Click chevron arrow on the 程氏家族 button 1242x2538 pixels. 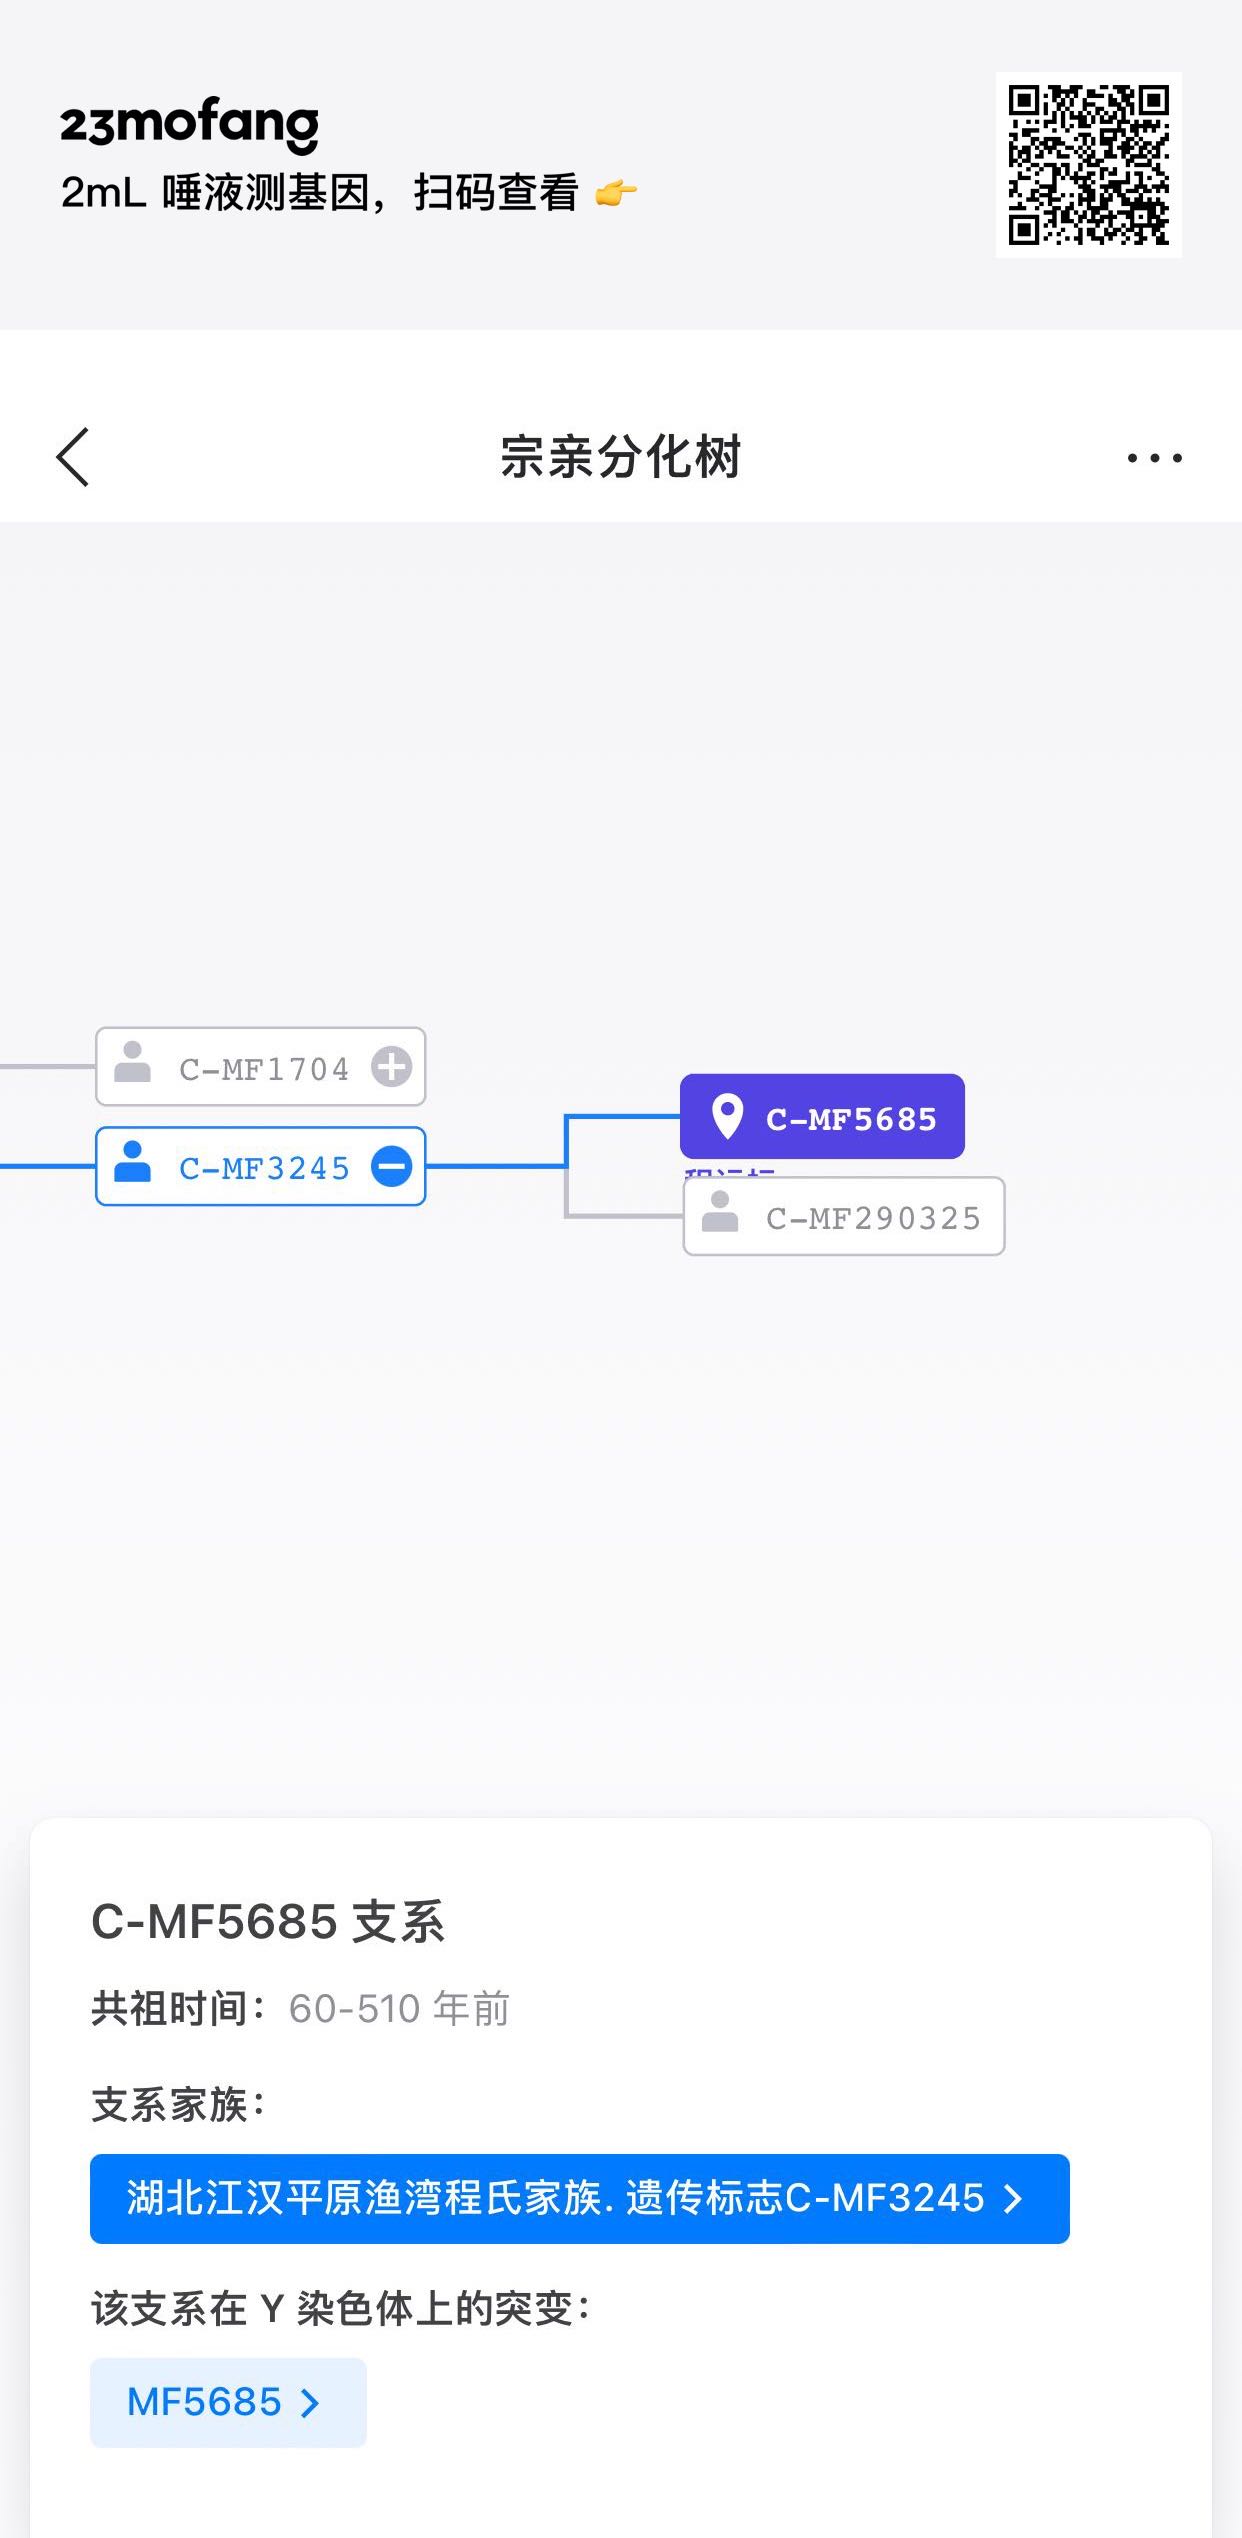point(1013,2198)
